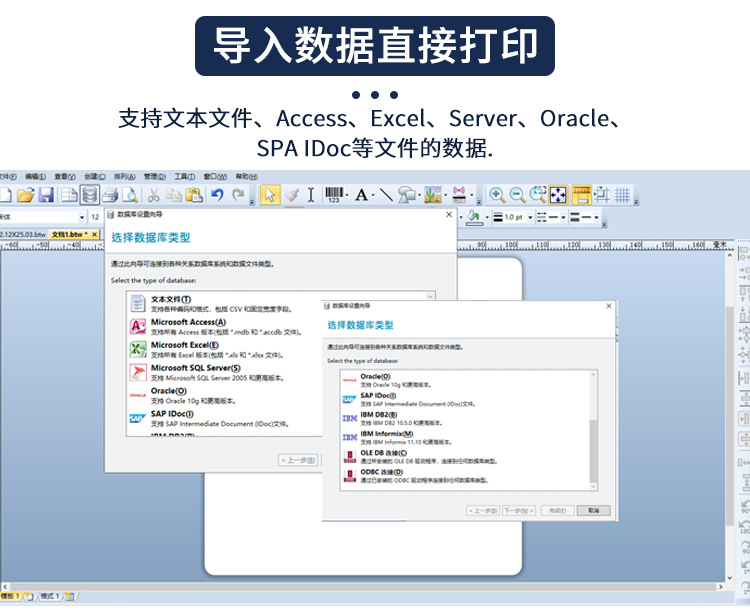Screen dimensions: 750x616
Task: Insert a picture with the cactus image tool
Action: [433, 195]
